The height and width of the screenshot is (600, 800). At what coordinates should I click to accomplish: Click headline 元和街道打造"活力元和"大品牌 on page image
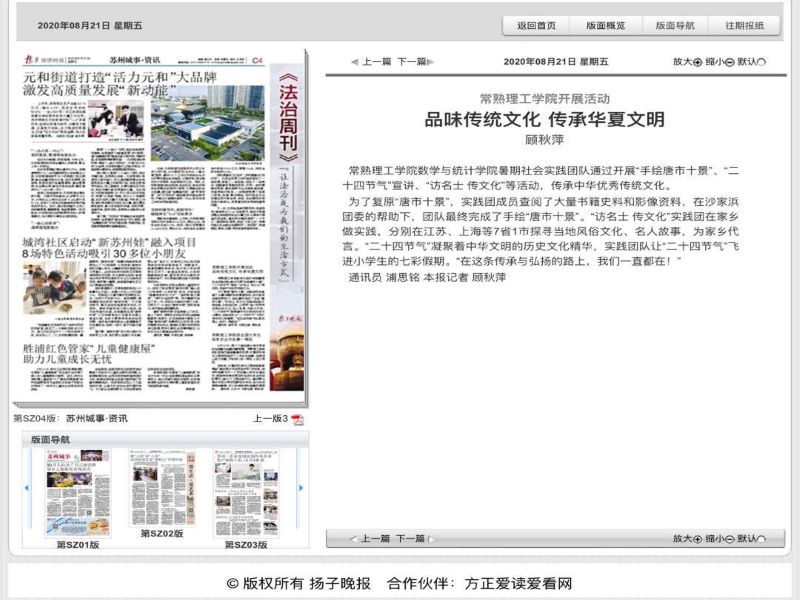[x=120, y=78]
